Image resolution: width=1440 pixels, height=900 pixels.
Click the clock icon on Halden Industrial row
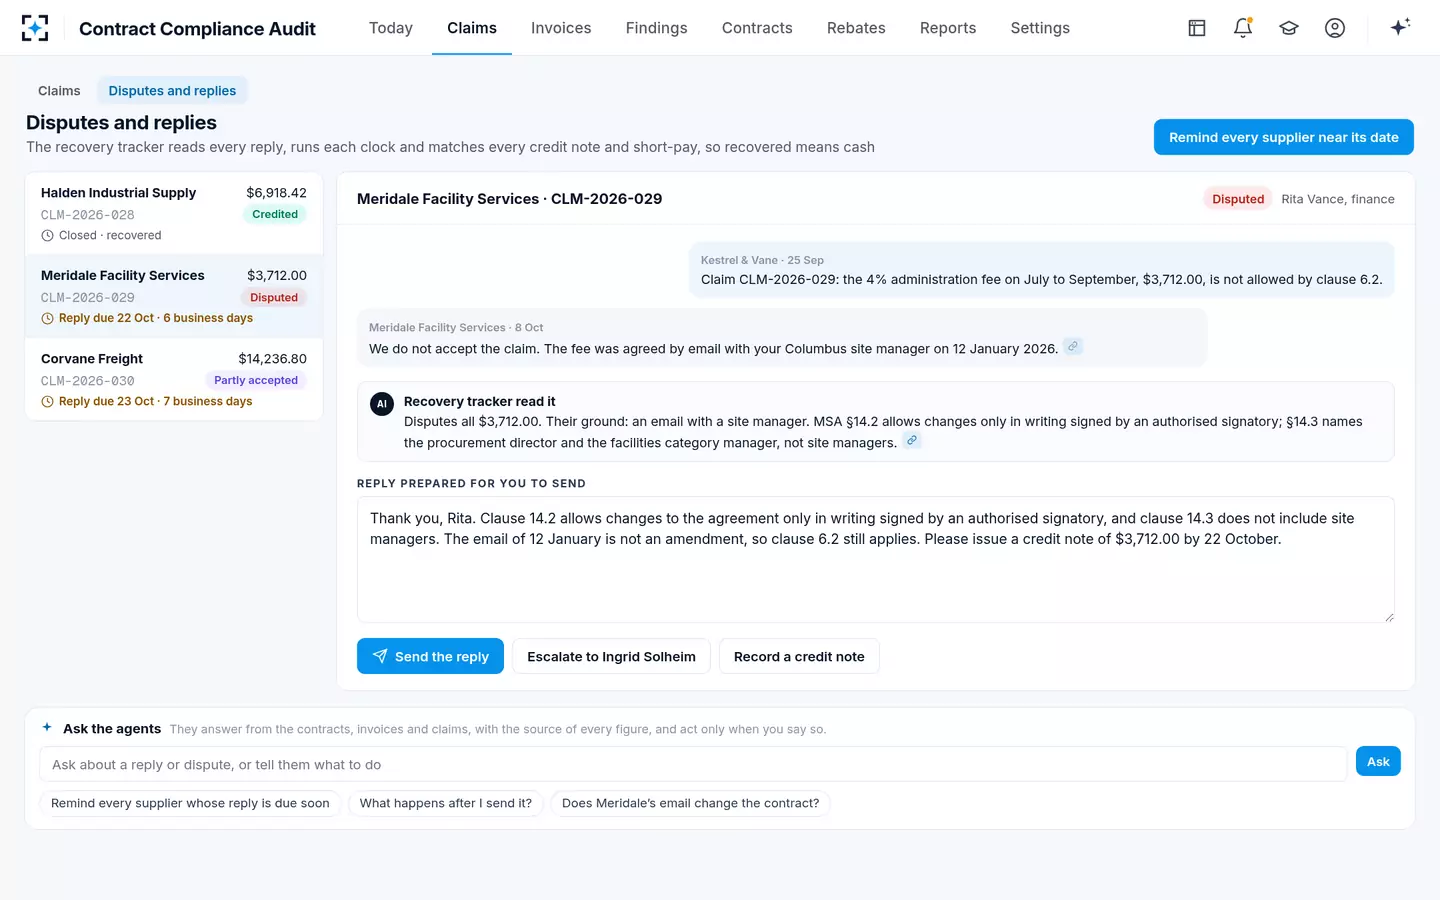pos(47,236)
